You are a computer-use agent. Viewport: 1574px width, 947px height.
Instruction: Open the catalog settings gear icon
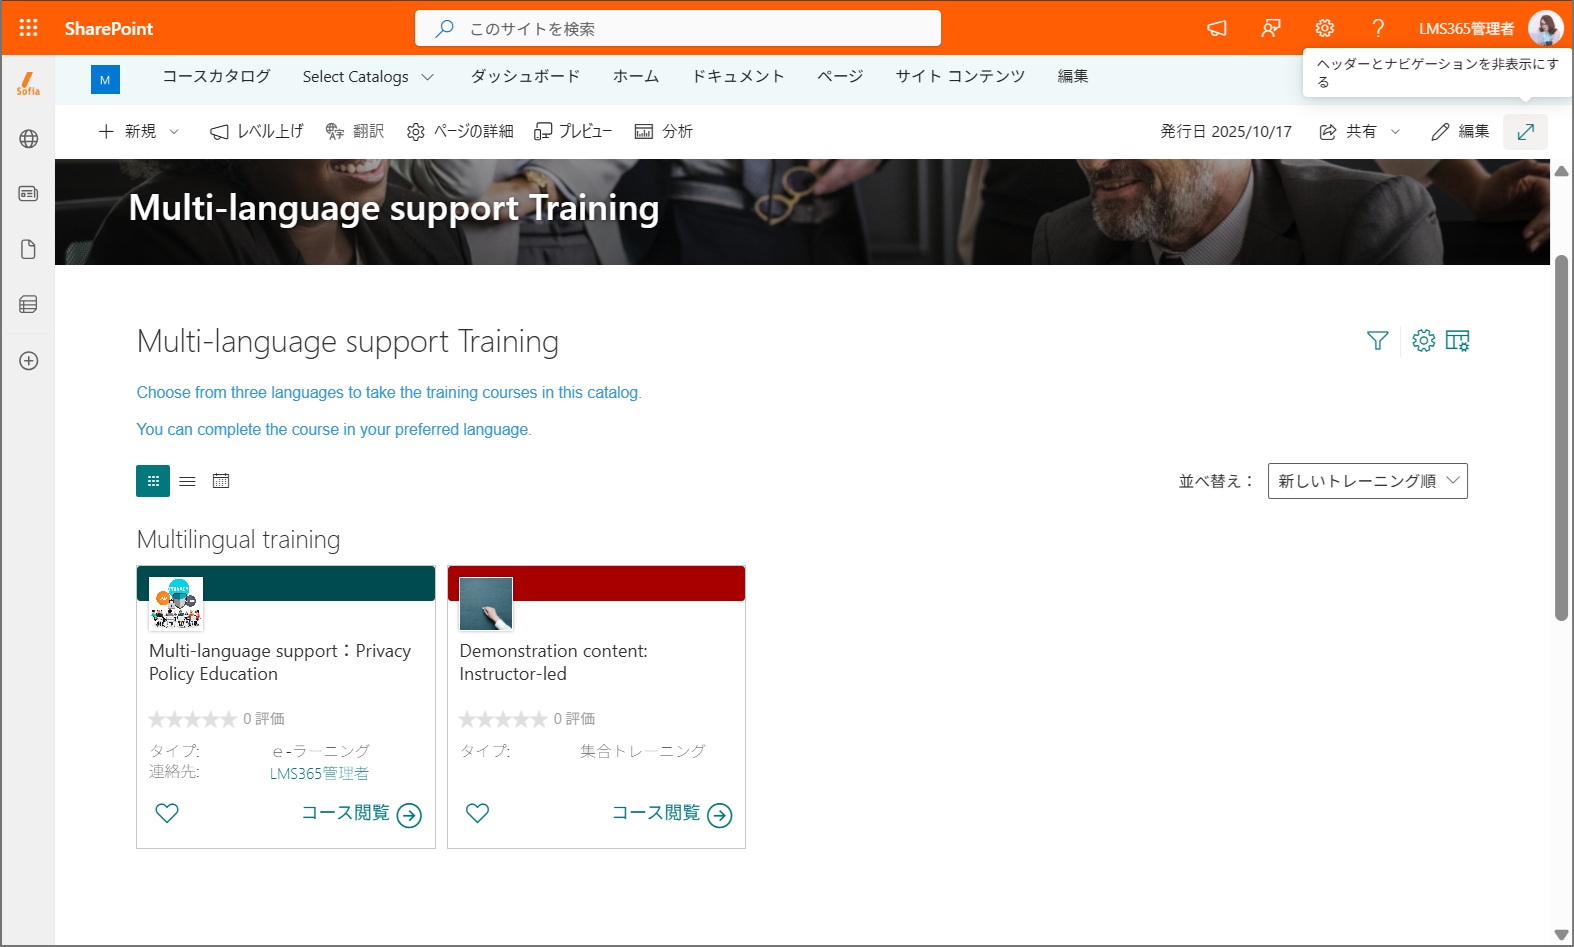(1423, 341)
